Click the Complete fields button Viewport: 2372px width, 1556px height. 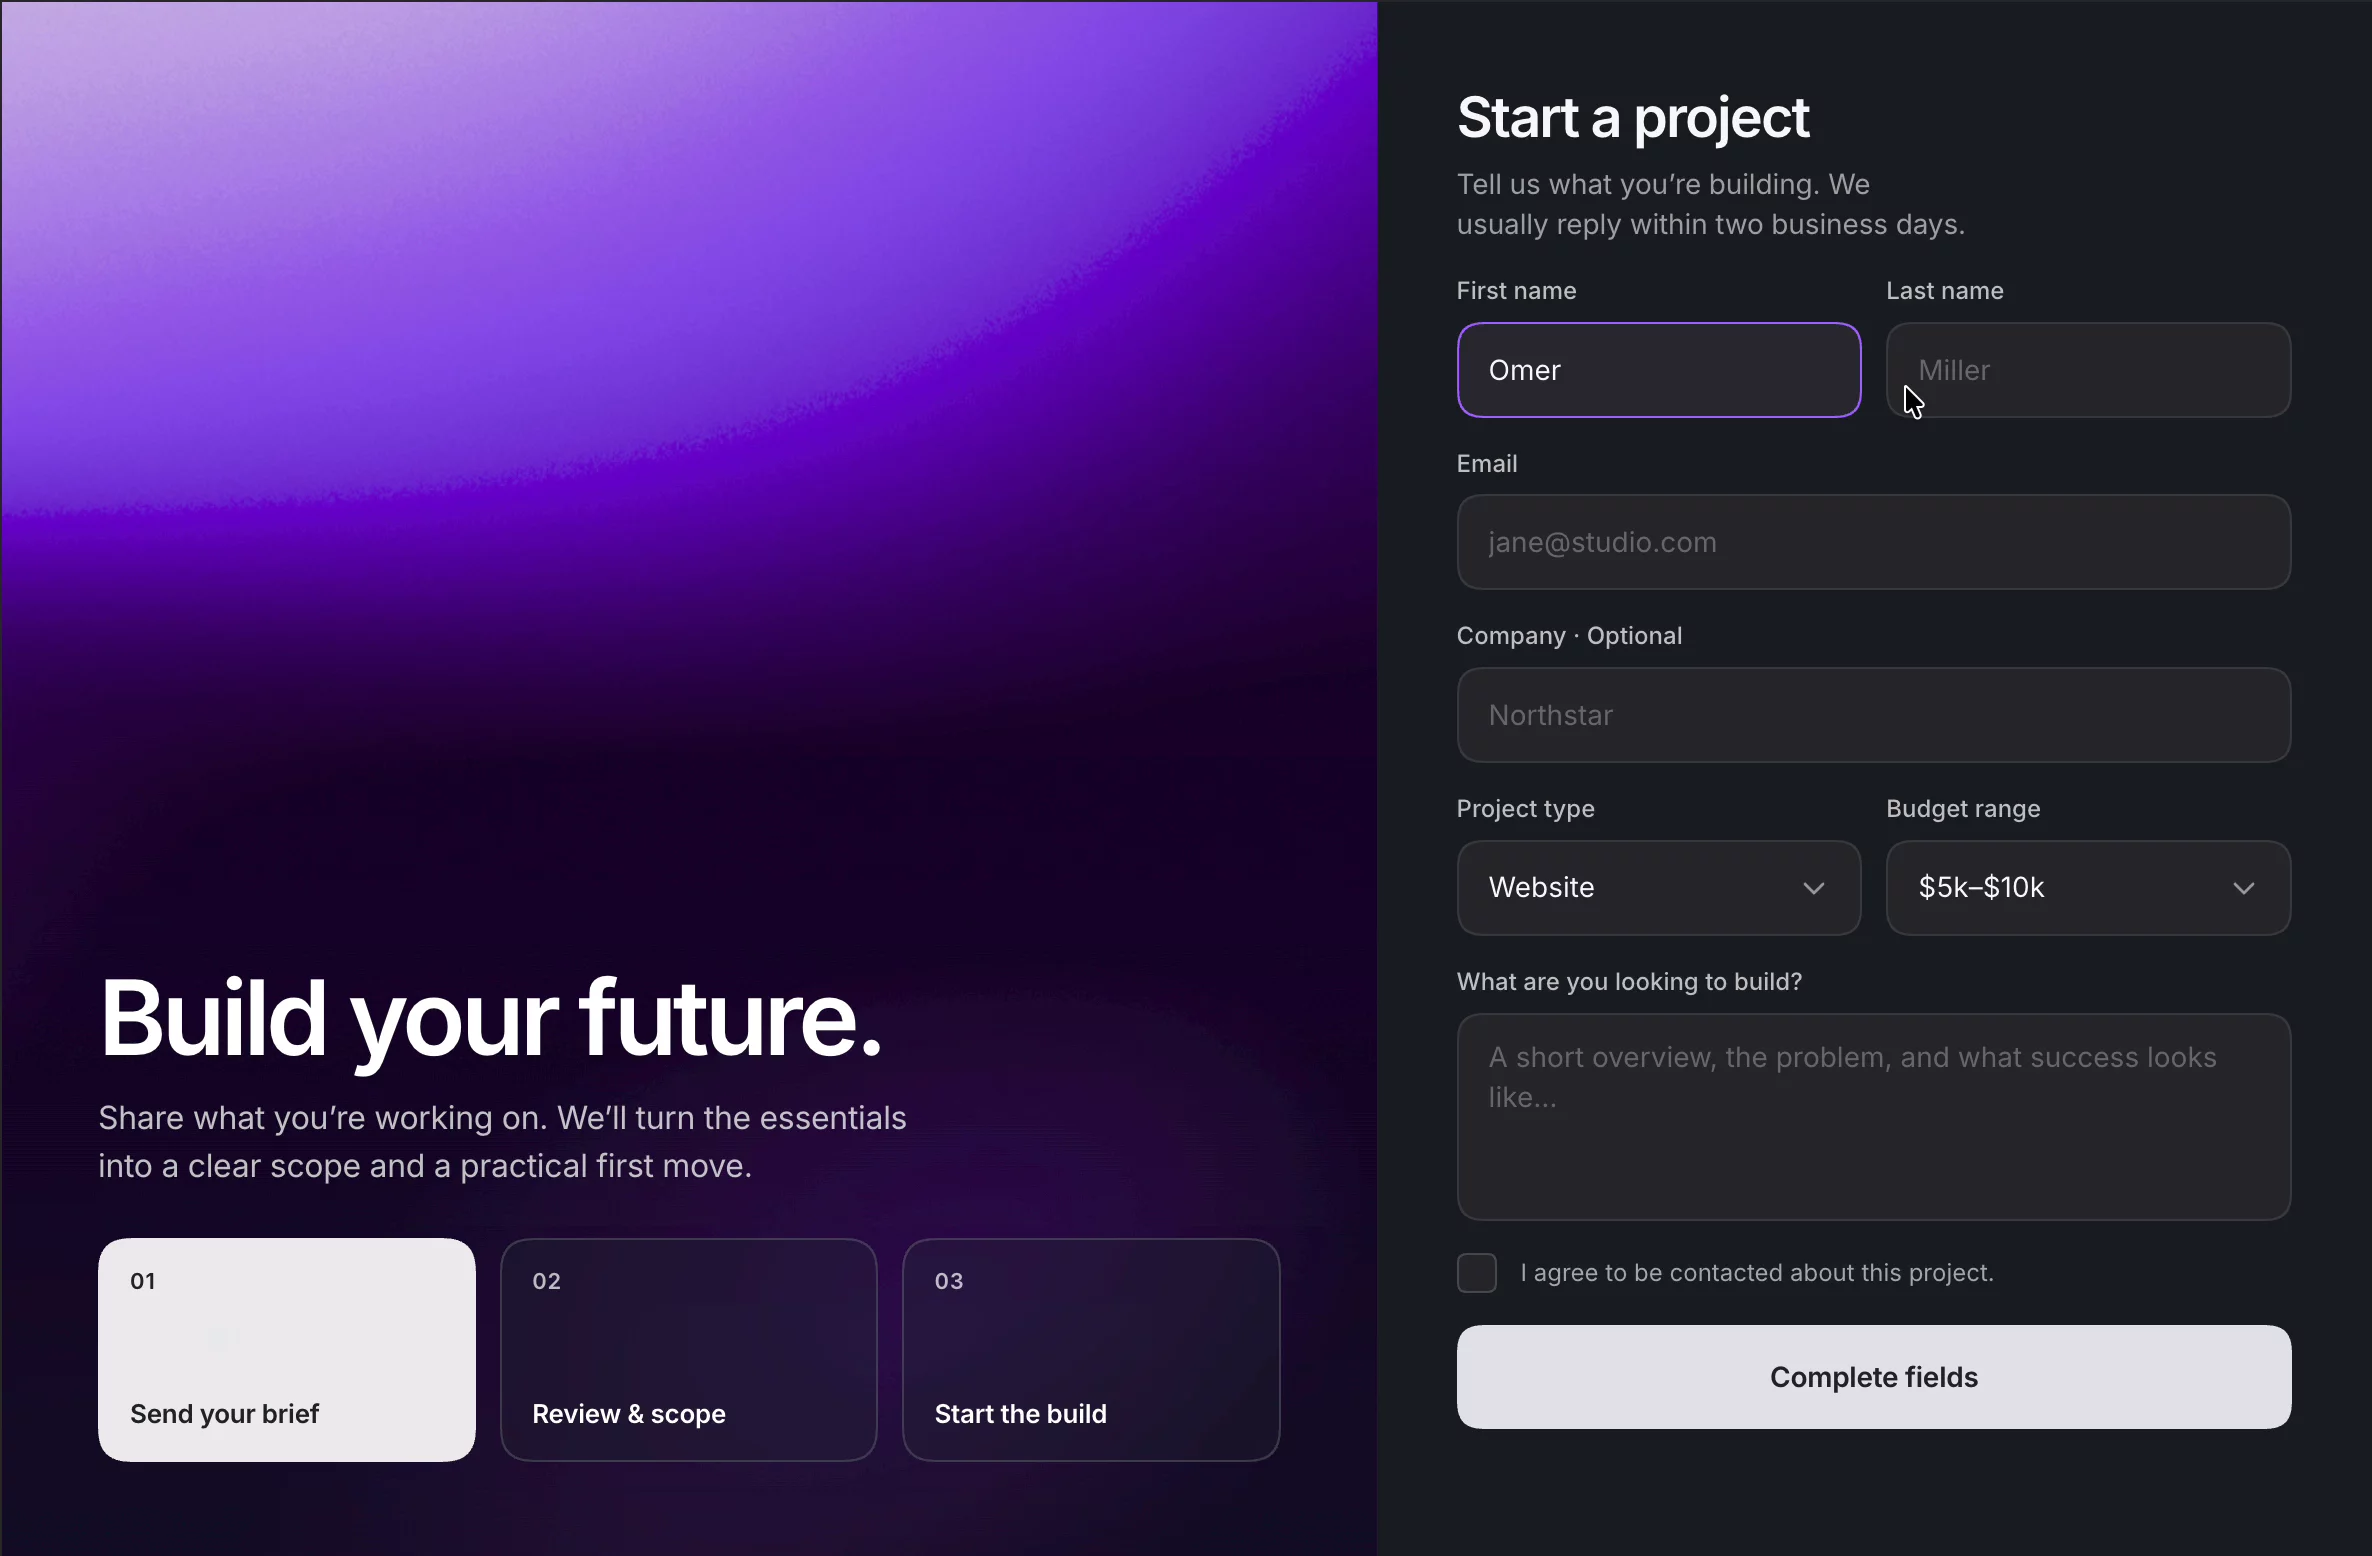1873,1377
